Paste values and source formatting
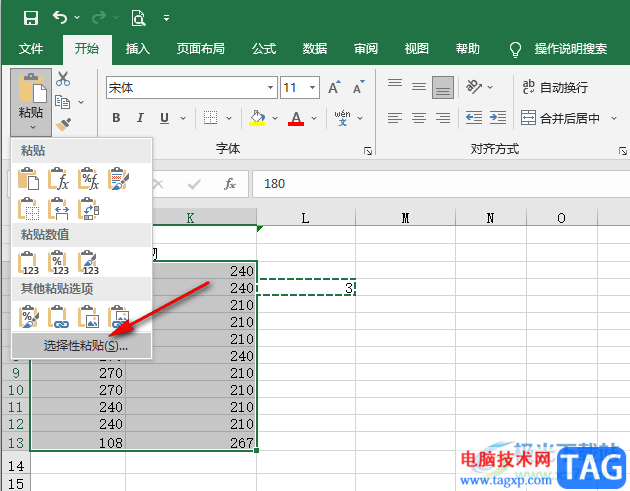 click(88, 263)
